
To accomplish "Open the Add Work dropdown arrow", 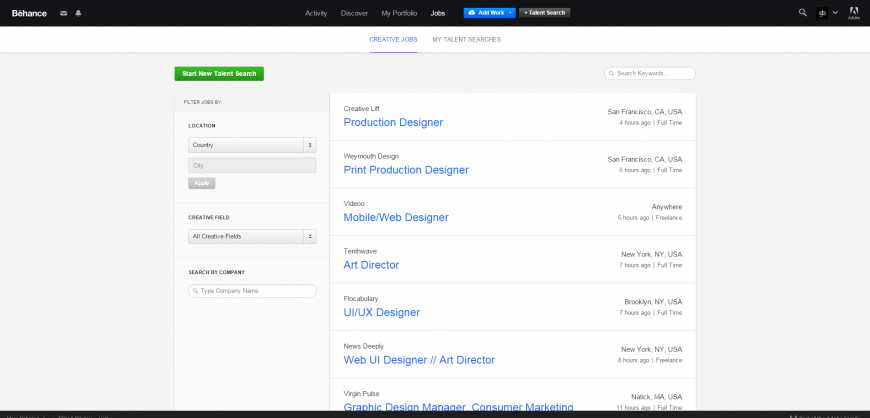I will [x=510, y=13].
